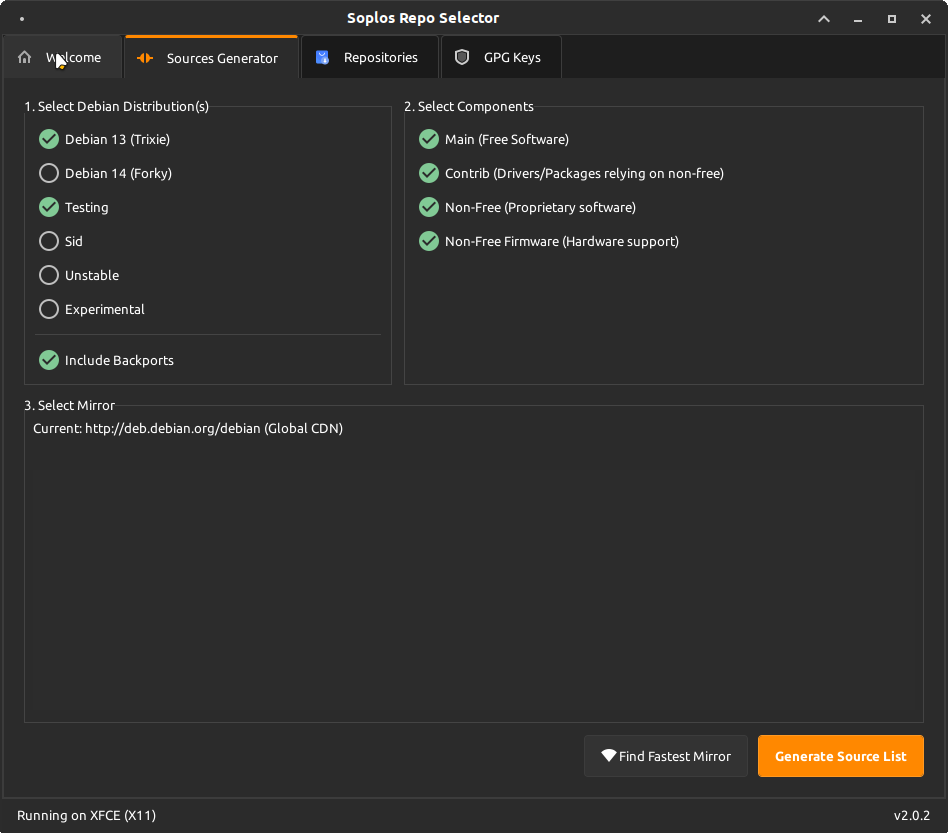
Task: Enable the Unstable distribution
Action: click(49, 275)
